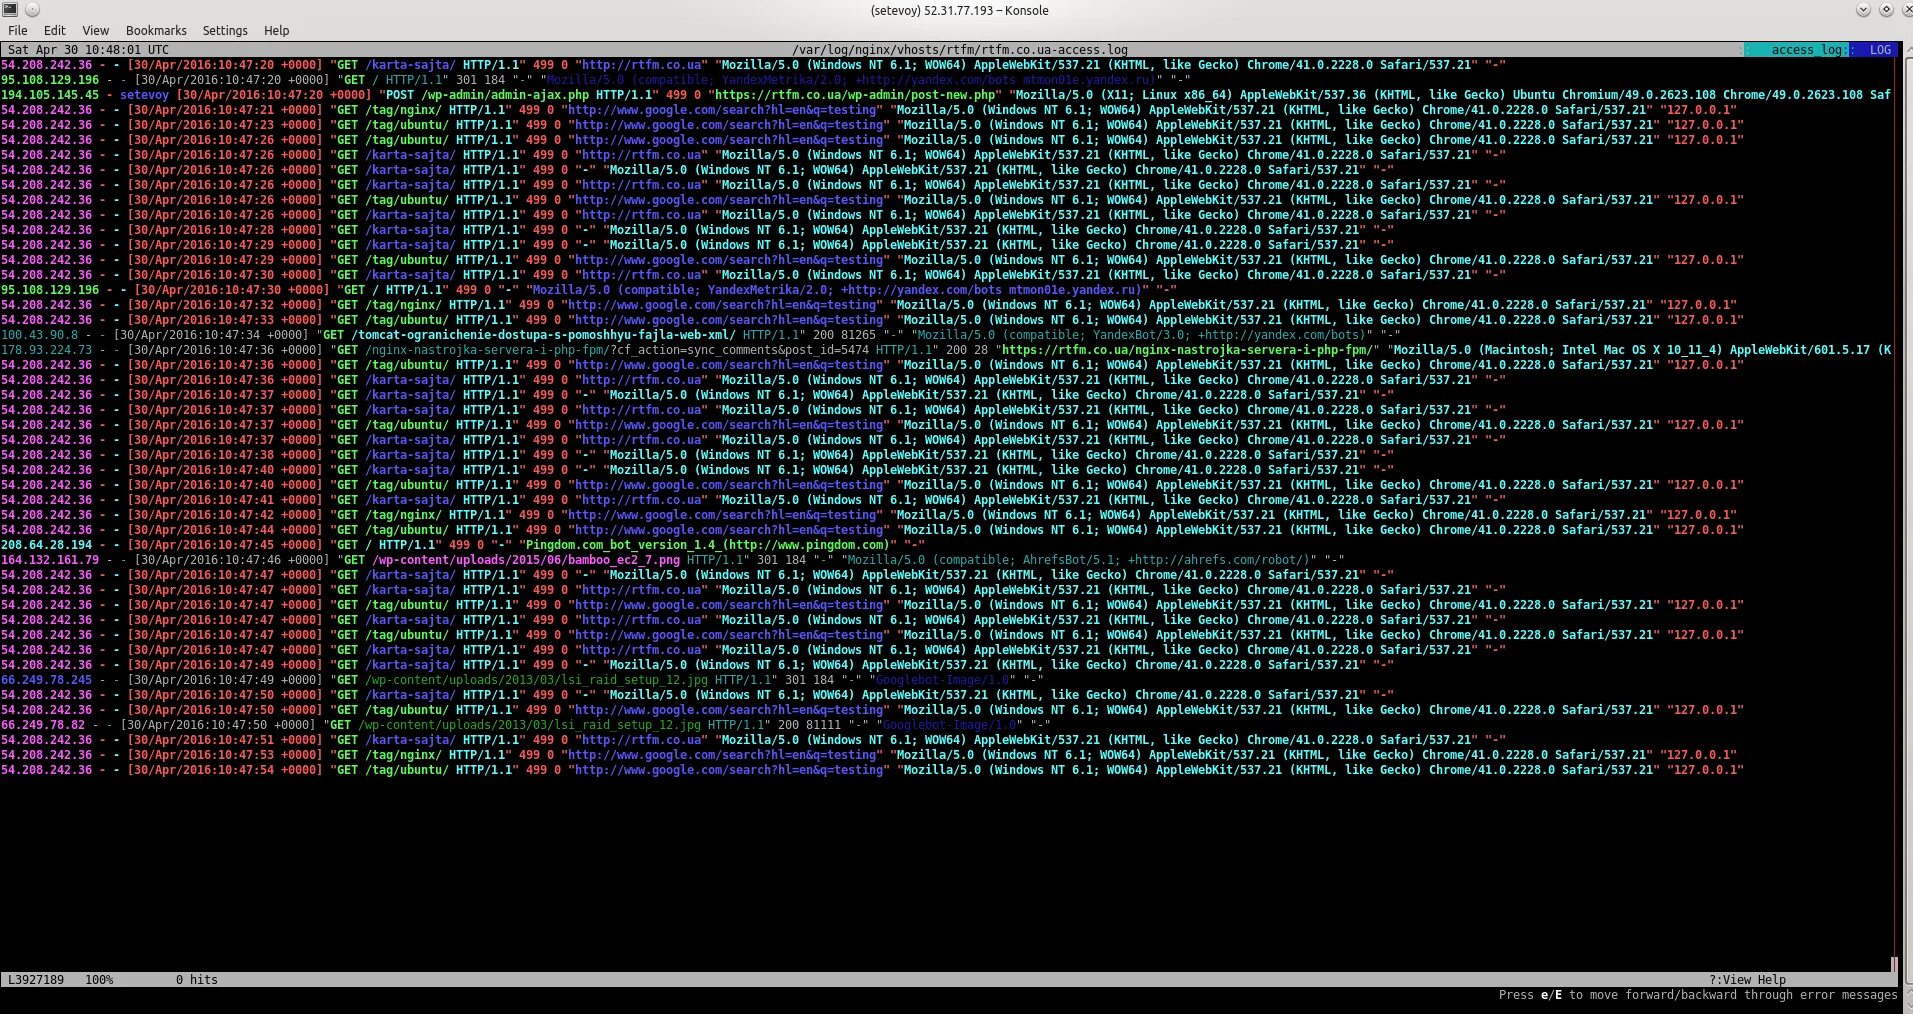The width and height of the screenshot is (1913, 1014).
Task: Select the /tag/nginx/ request at 10:47:21
Action: (868, 110)
